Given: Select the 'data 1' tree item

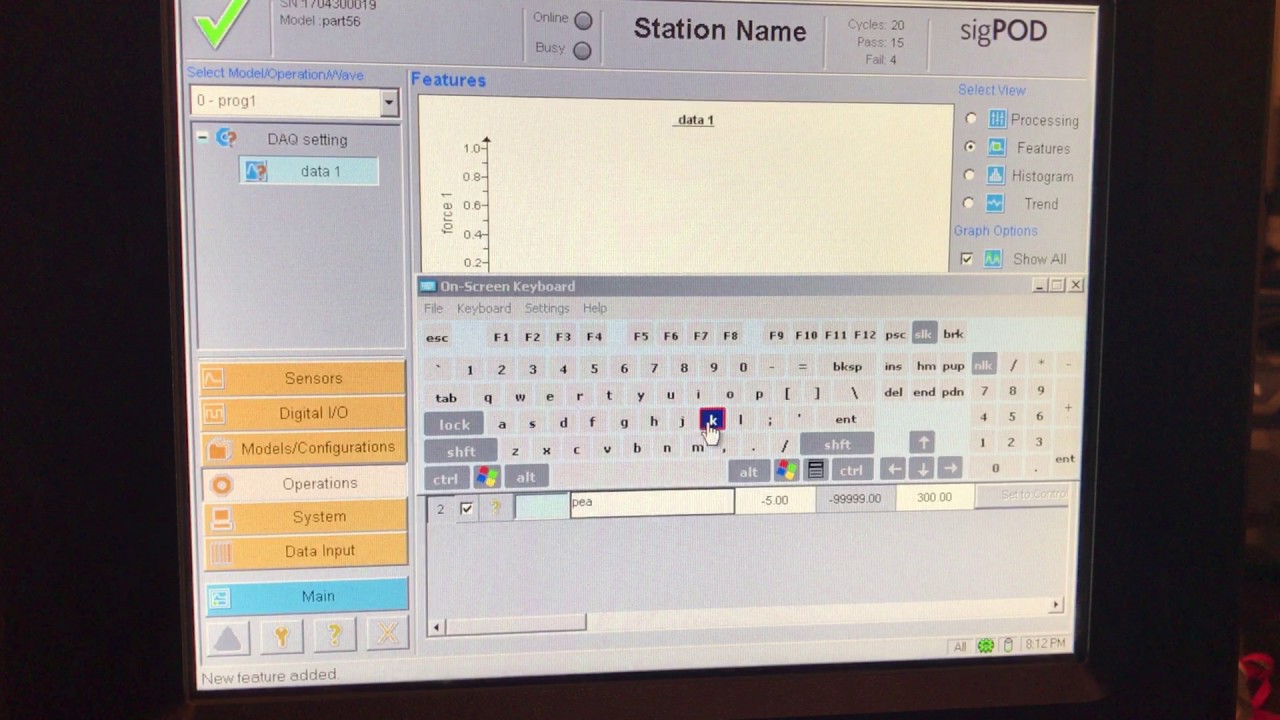Looking at the screenshot, I should pyautogui.click(x=309, y=171).
